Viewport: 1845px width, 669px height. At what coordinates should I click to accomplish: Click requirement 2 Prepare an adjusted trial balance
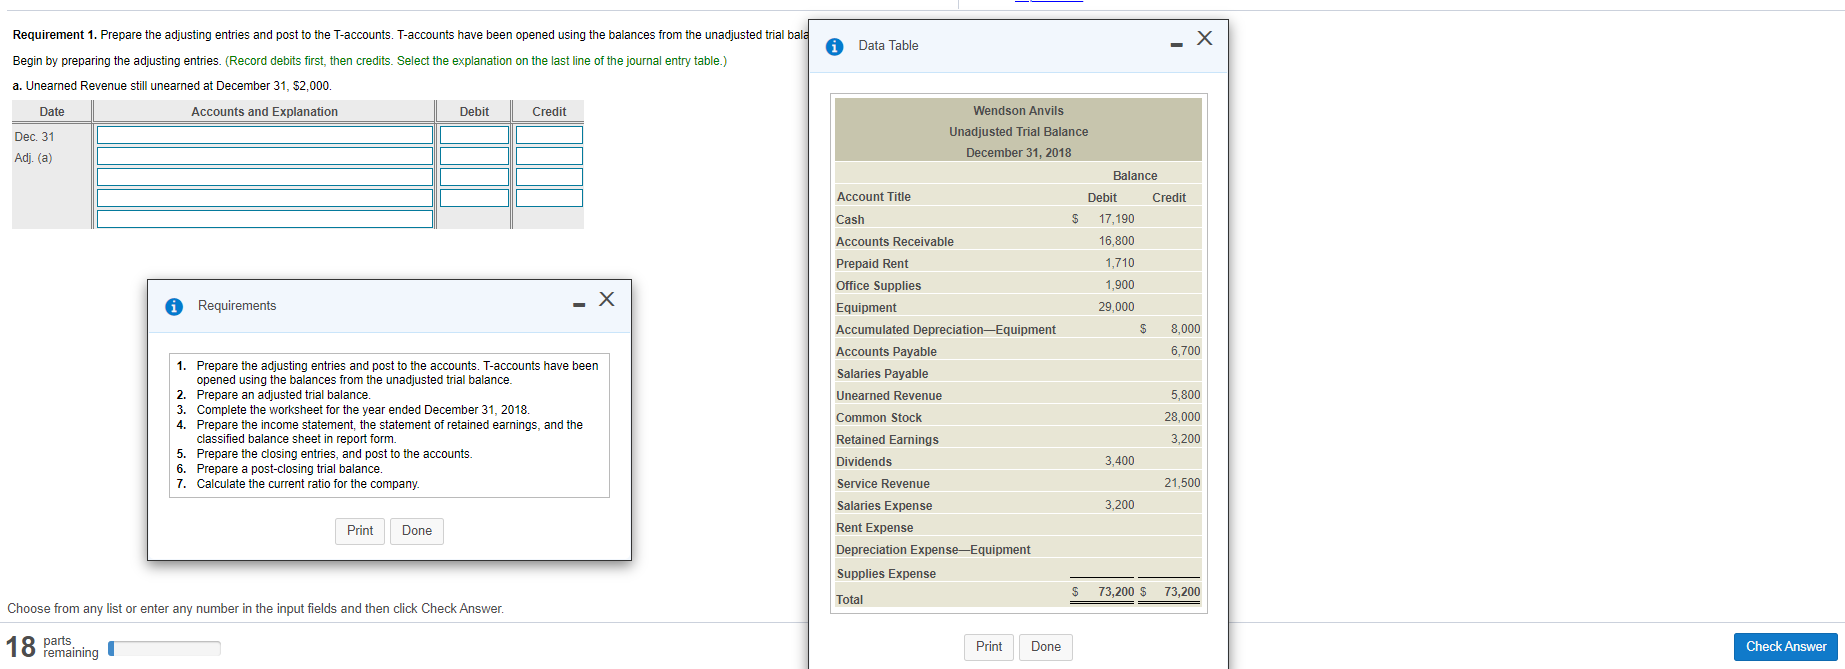[x=283, y=395]
